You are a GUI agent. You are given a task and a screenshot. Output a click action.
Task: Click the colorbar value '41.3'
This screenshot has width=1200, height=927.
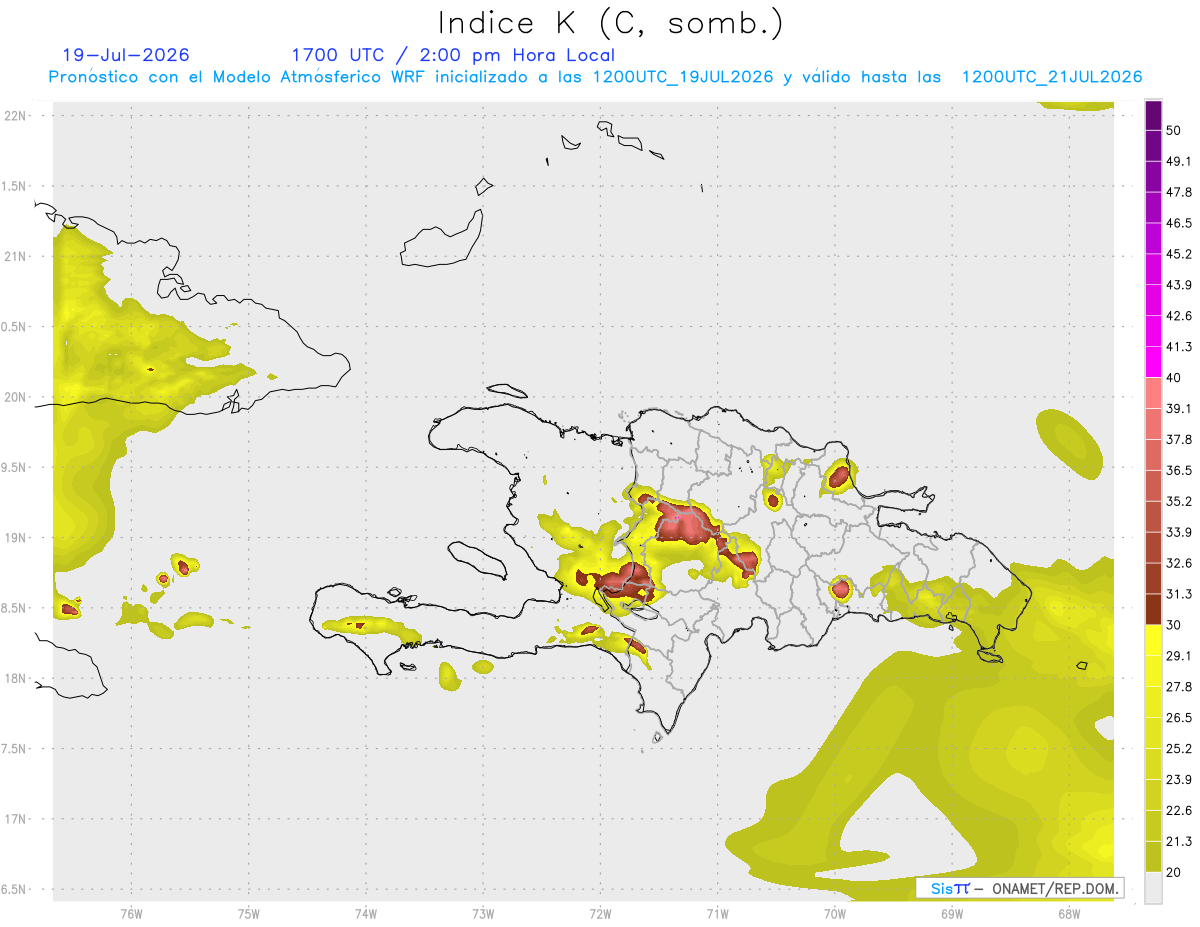point(1179,347)
